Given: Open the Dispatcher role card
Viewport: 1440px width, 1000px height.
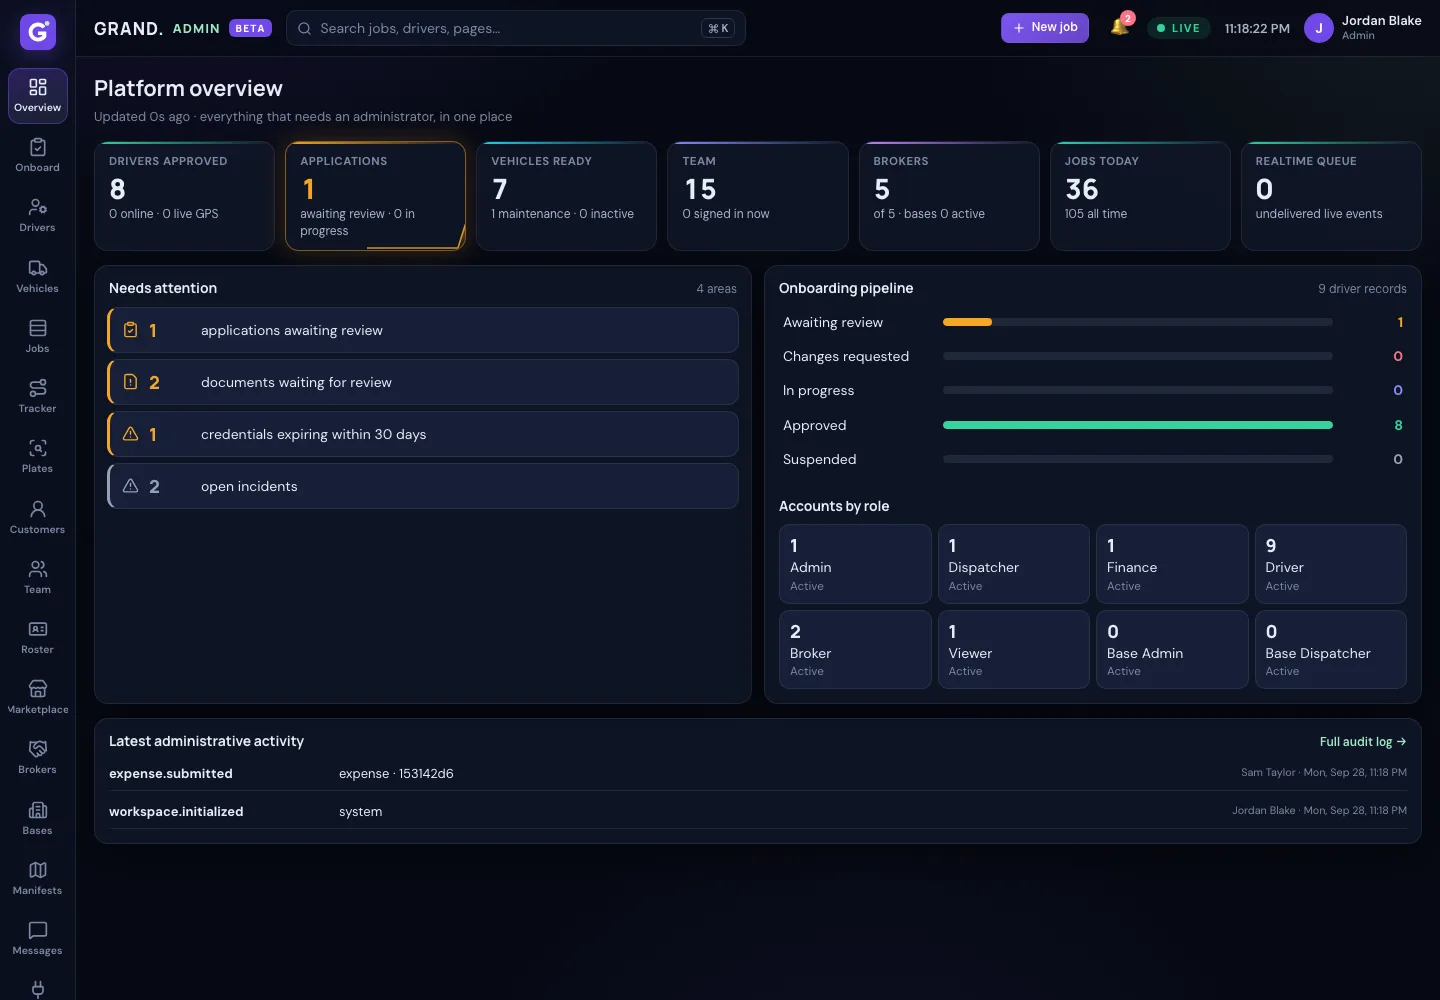Looking at the screenshot, I should tap(1013, 564).
